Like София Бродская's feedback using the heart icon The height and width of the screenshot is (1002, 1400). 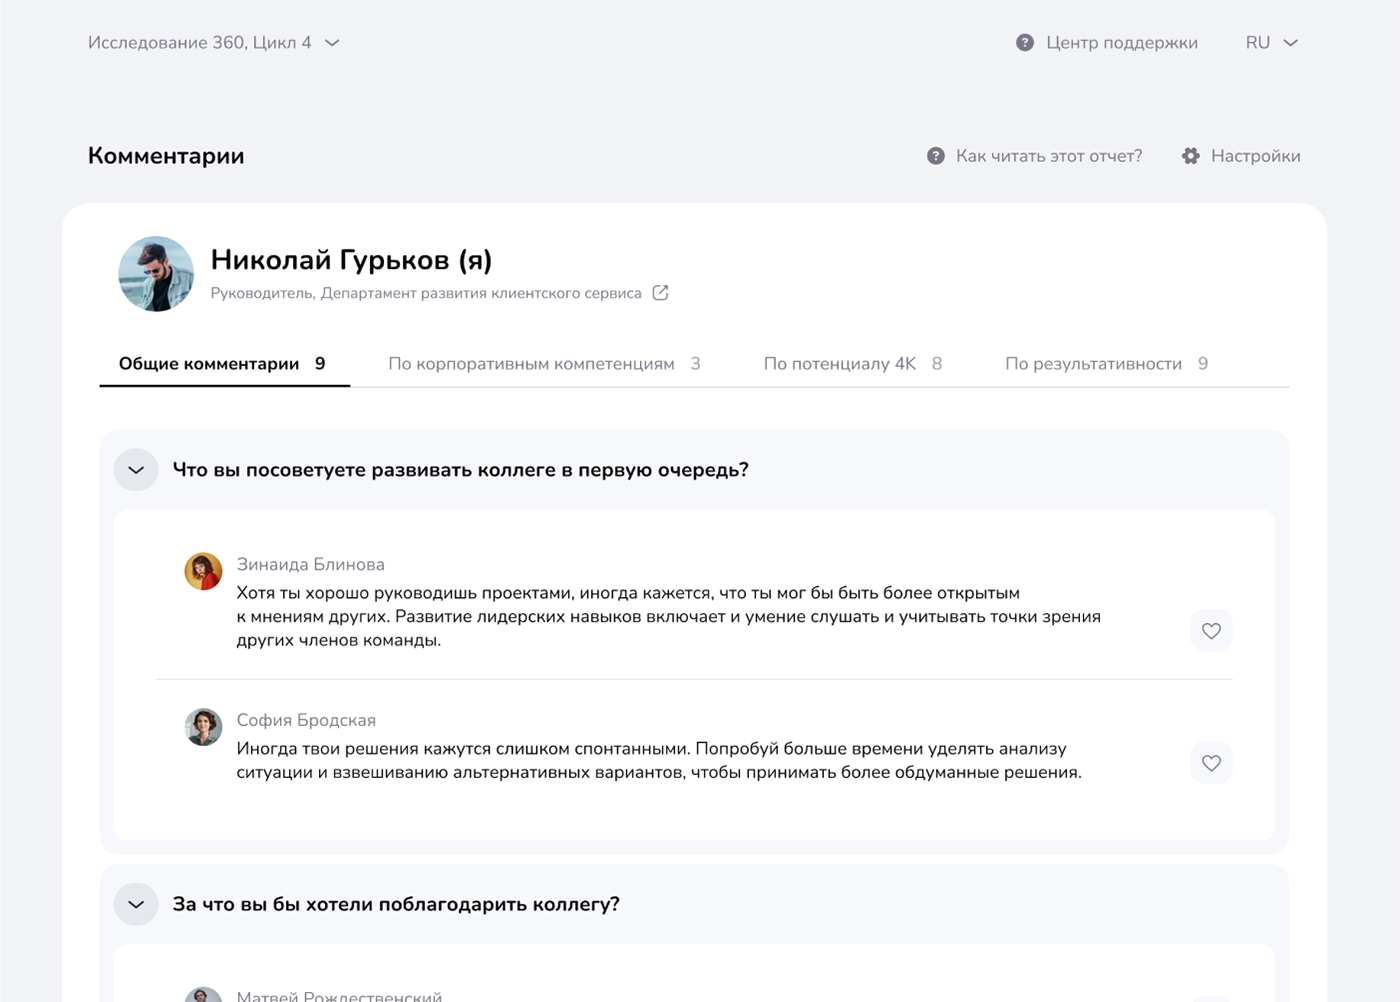tap(1211, 763)
